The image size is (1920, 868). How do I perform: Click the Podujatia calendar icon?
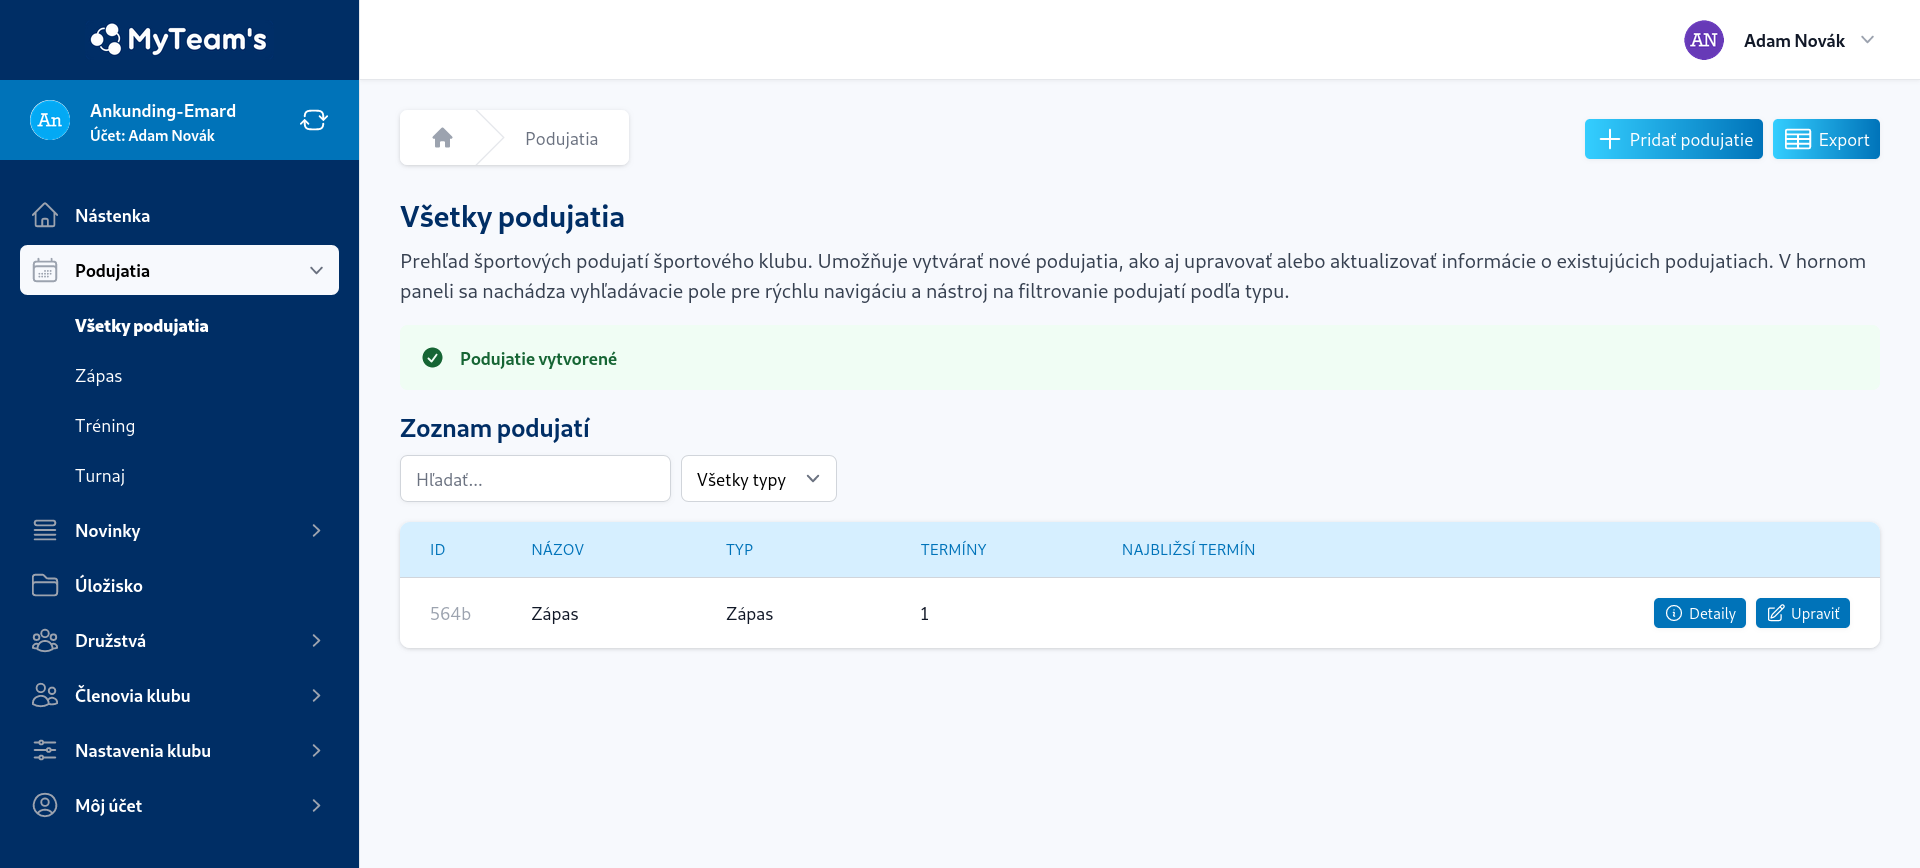pos(45,270)
